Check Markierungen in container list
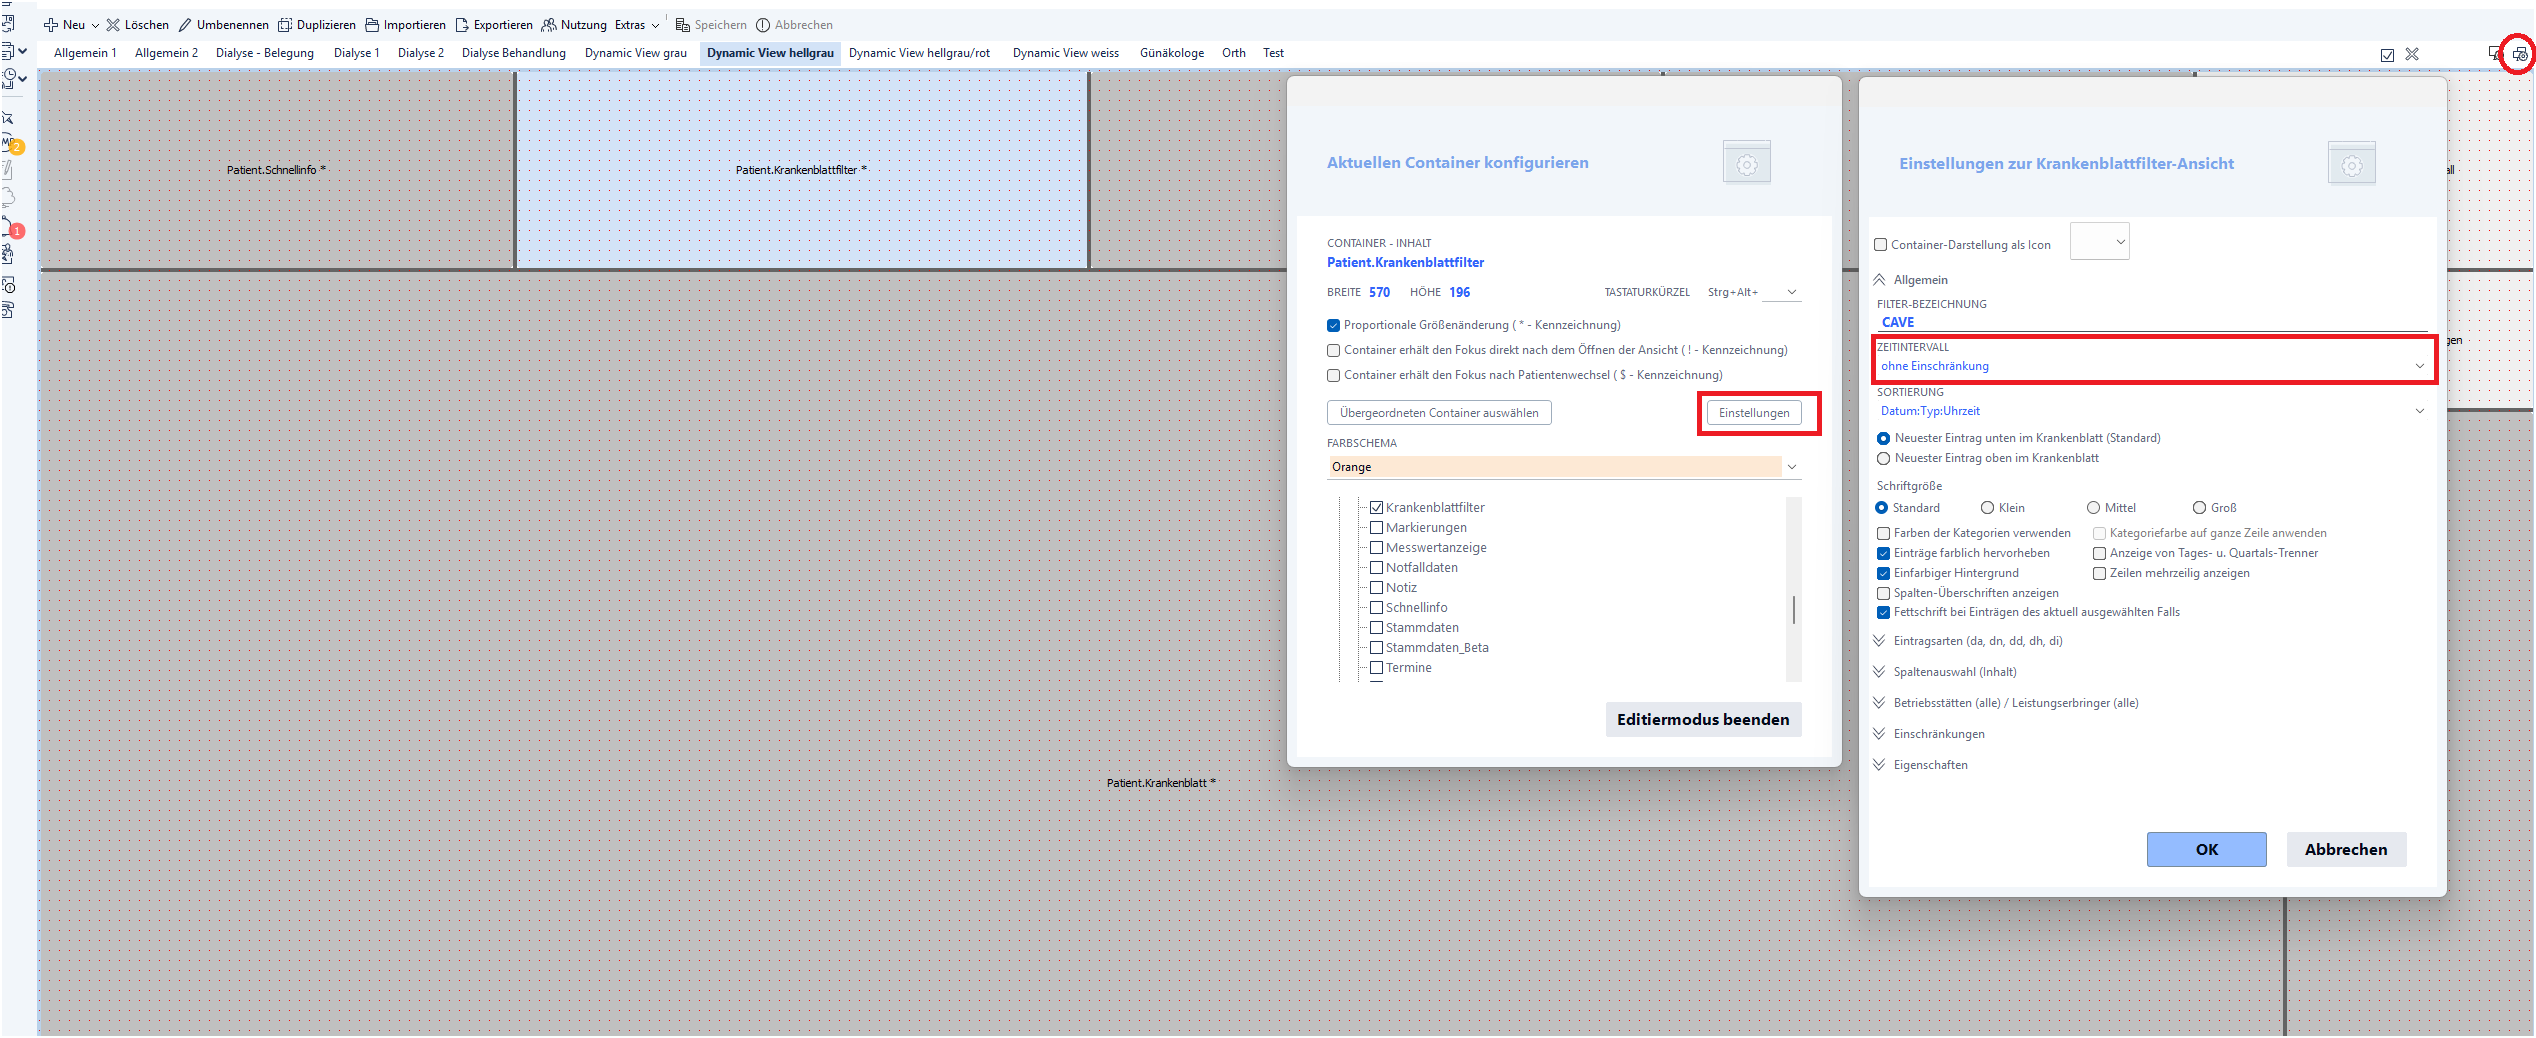 1377,528
